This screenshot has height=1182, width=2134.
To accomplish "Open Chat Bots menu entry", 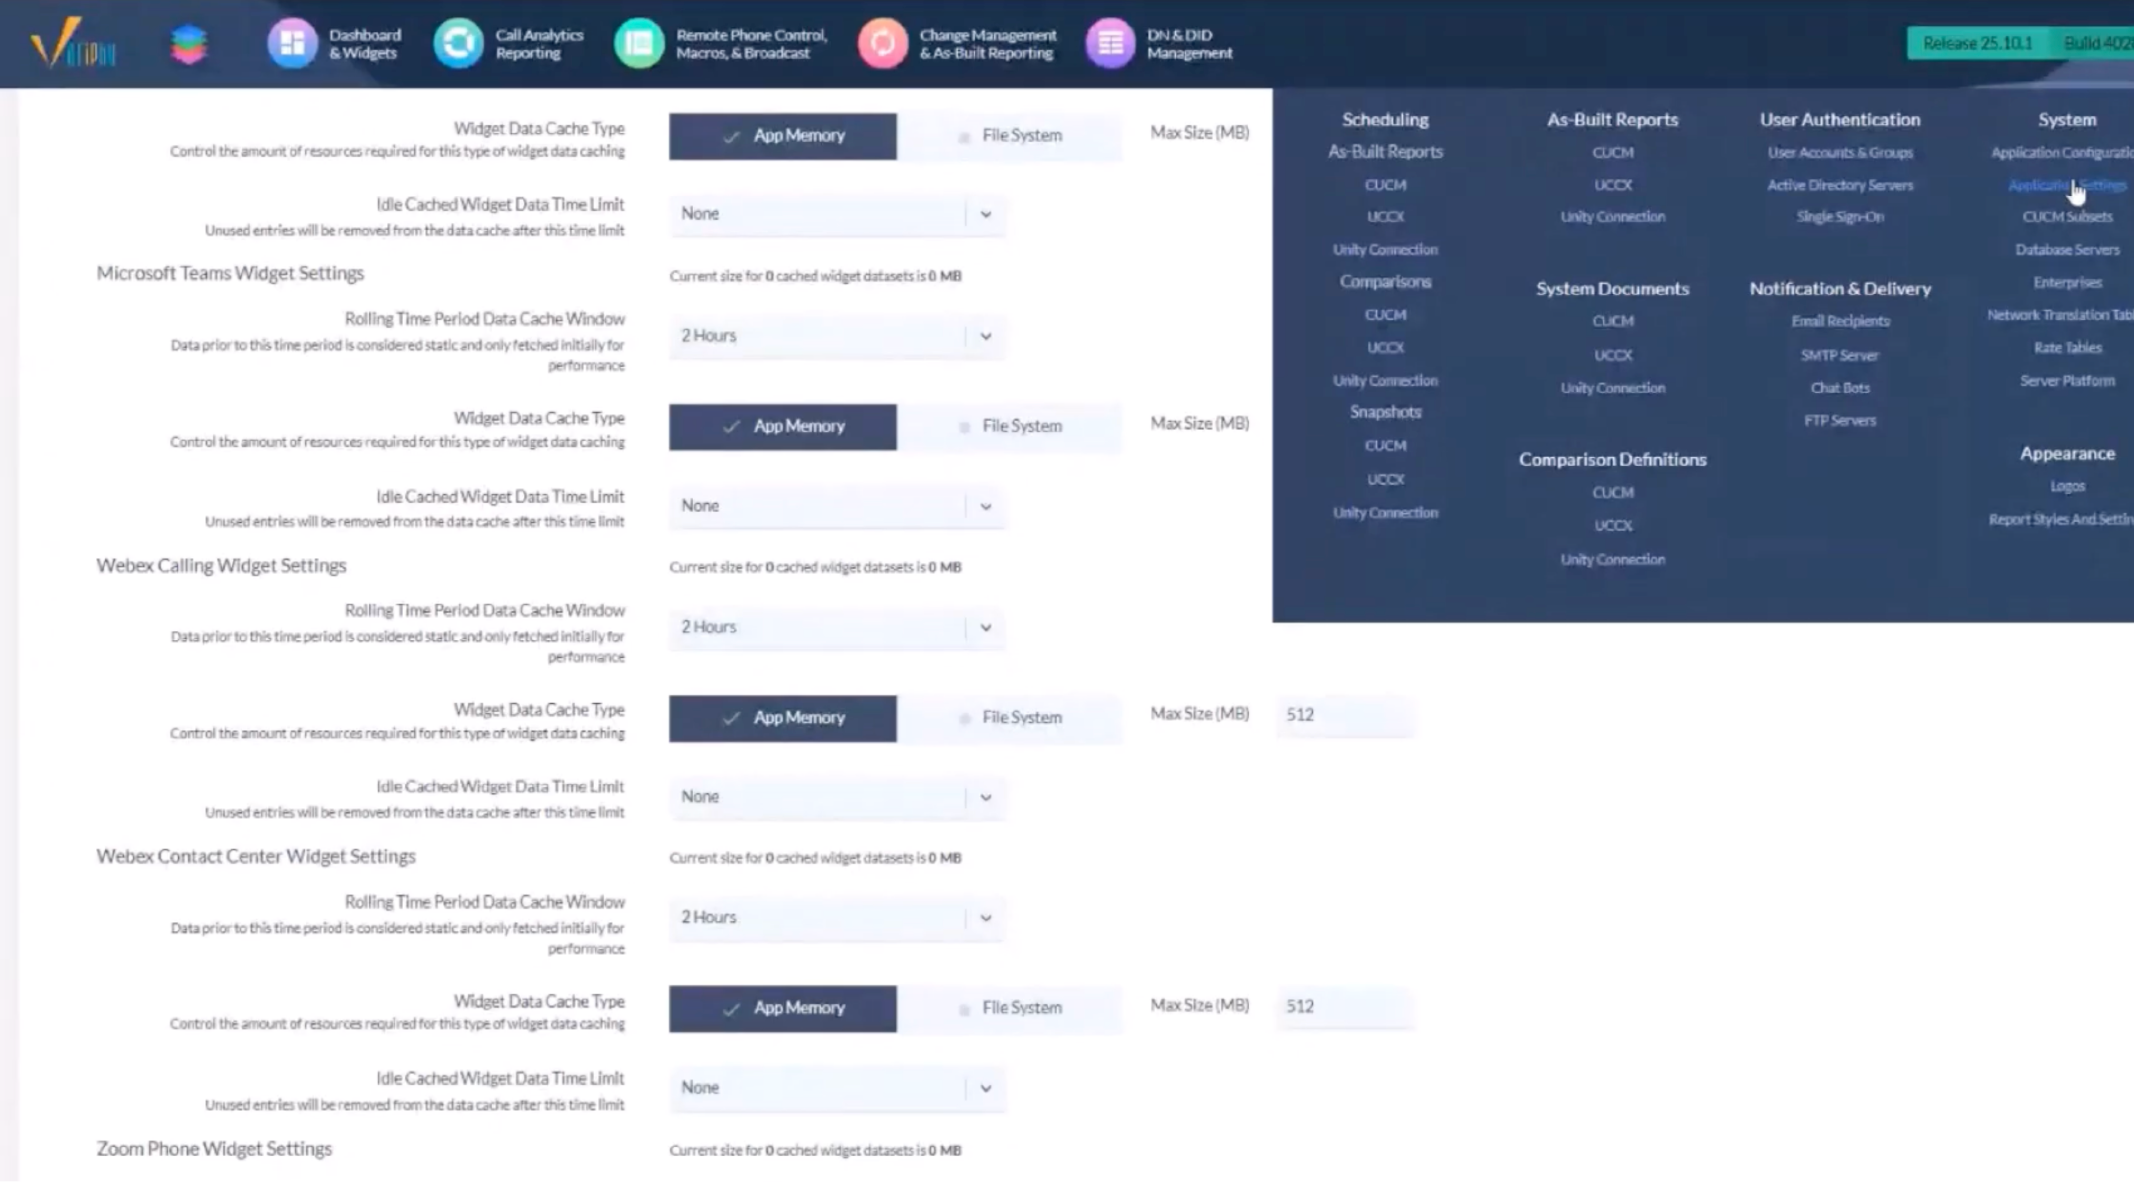I will (x=1839, y=388).
